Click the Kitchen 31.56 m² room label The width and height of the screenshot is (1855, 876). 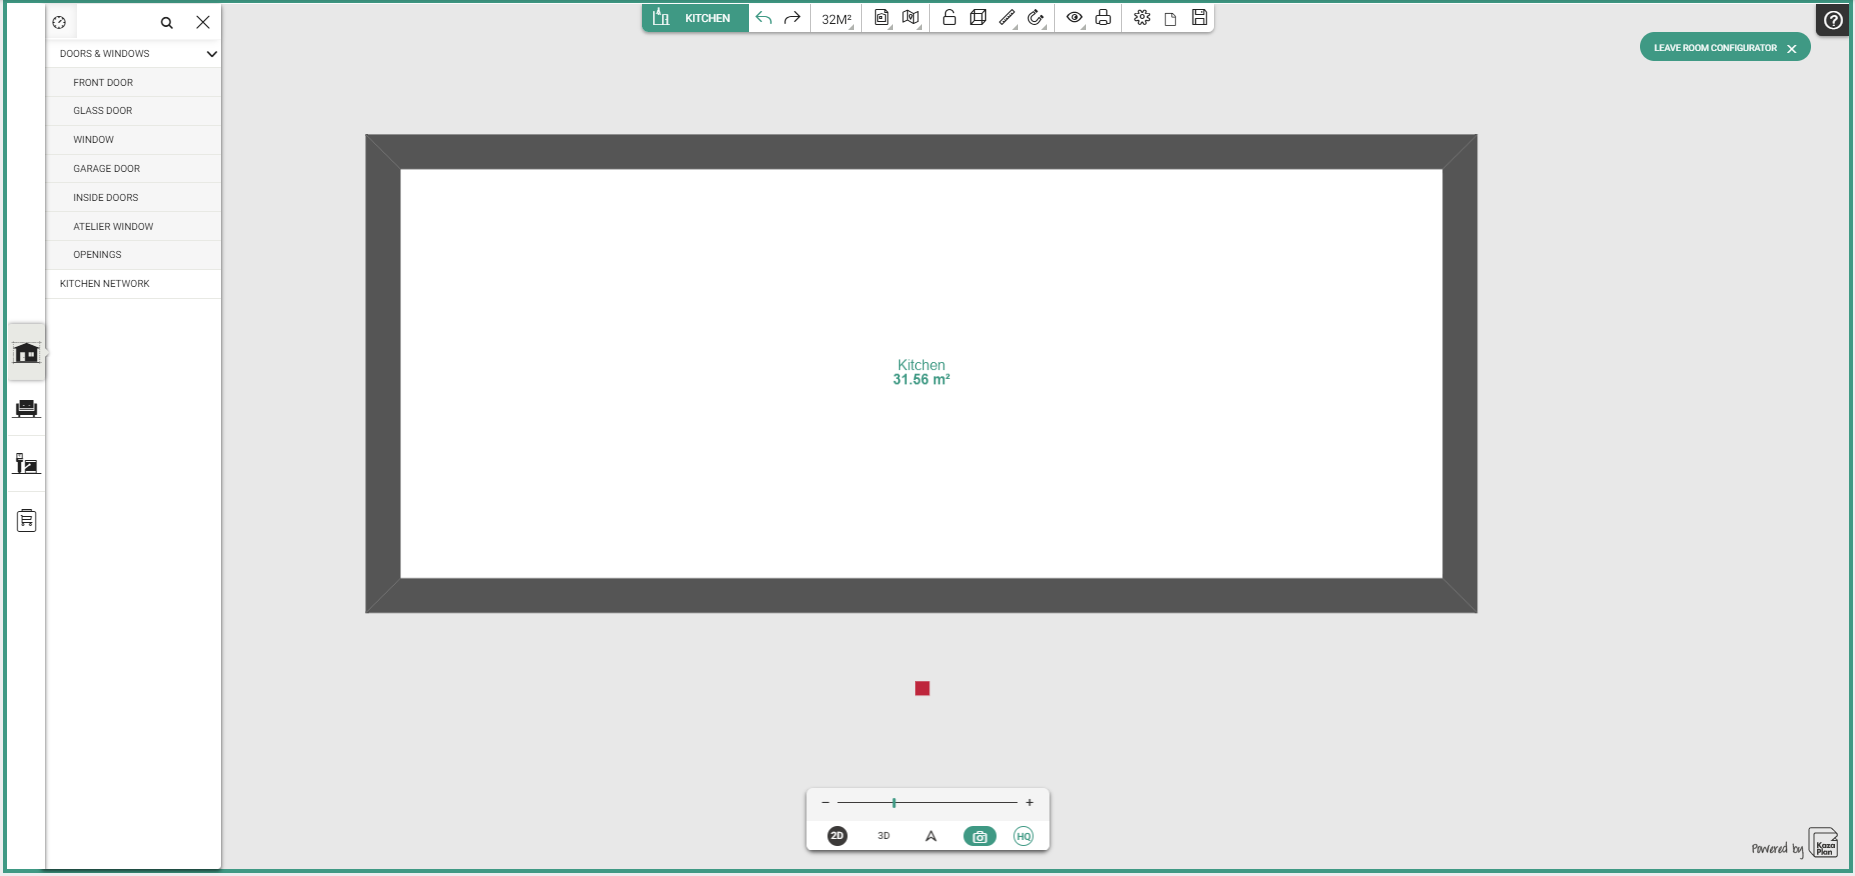(921, 372)
